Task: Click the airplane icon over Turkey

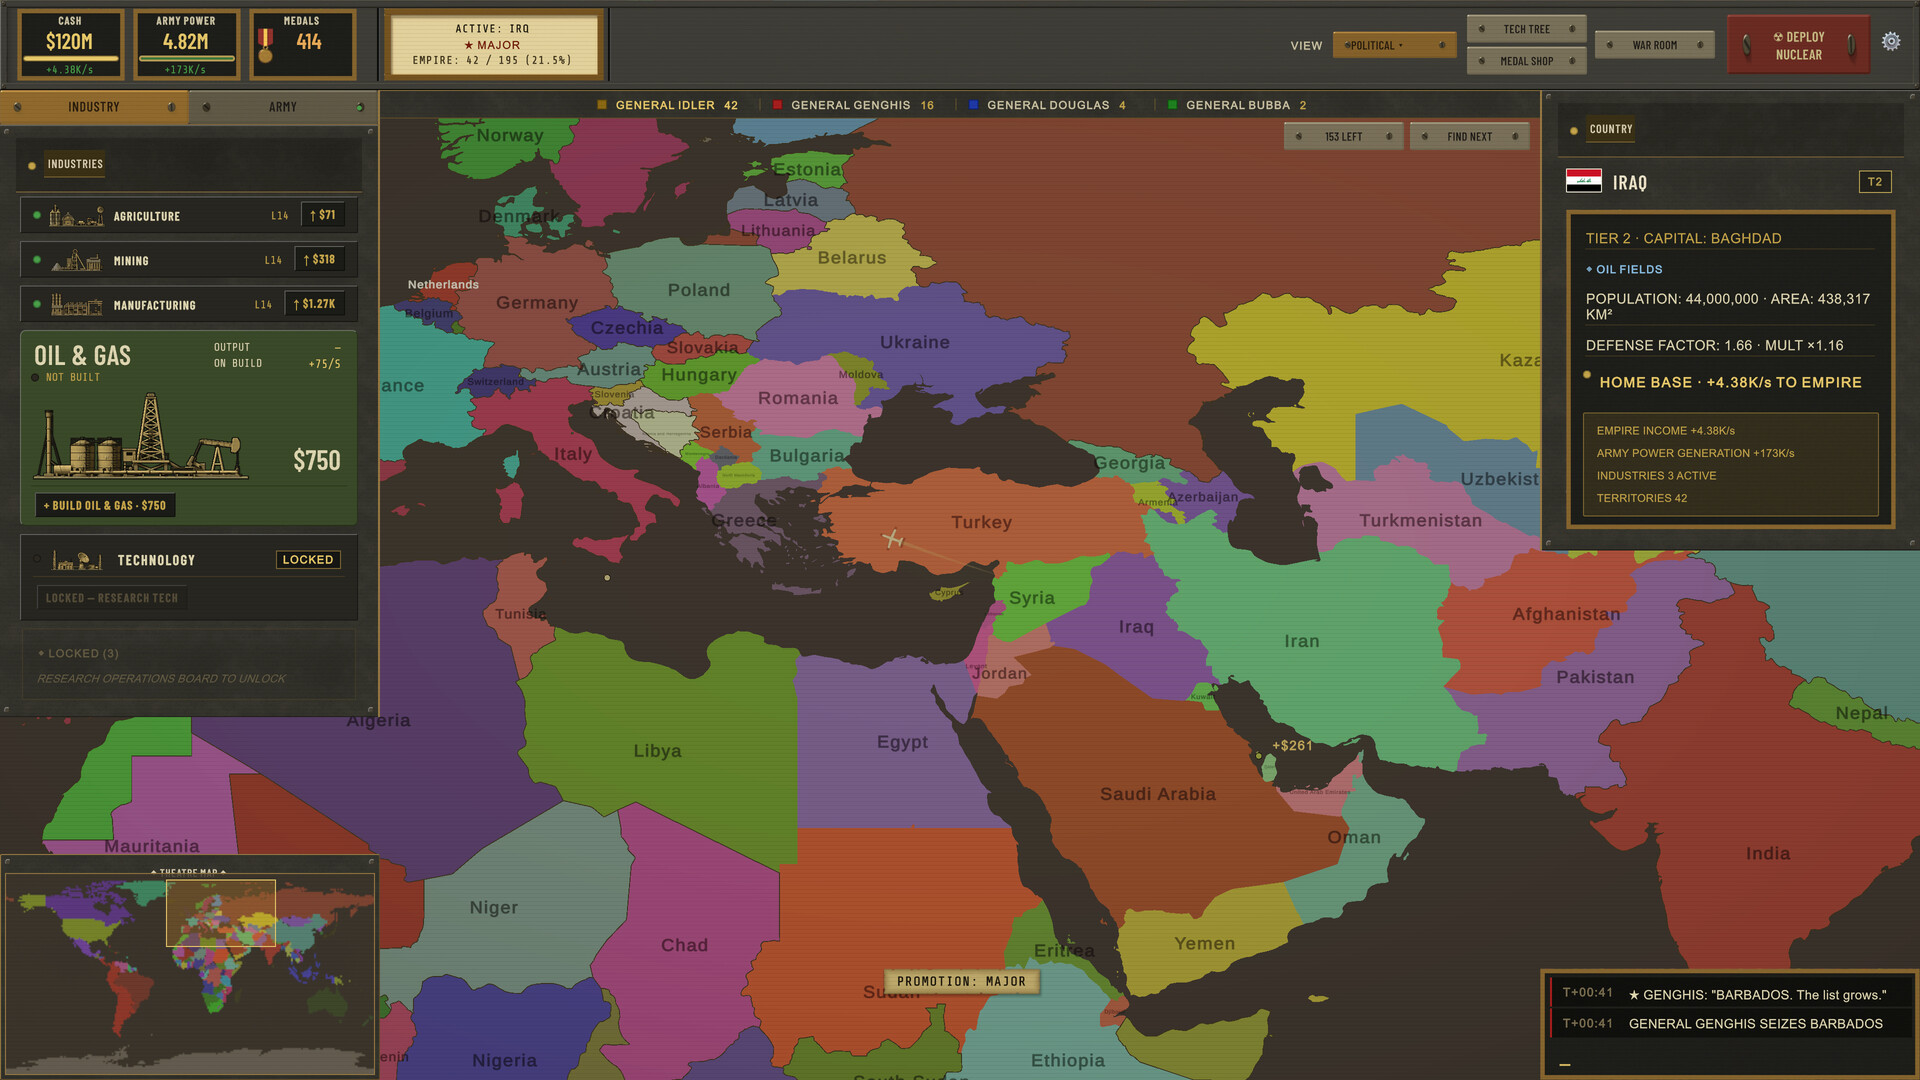Action: [x=892, y=540]
